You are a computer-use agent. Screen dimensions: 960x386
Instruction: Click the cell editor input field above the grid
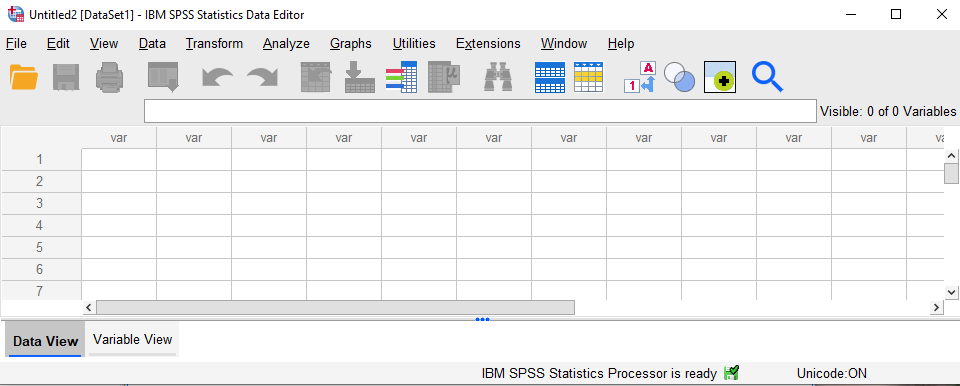click(480, 111)
